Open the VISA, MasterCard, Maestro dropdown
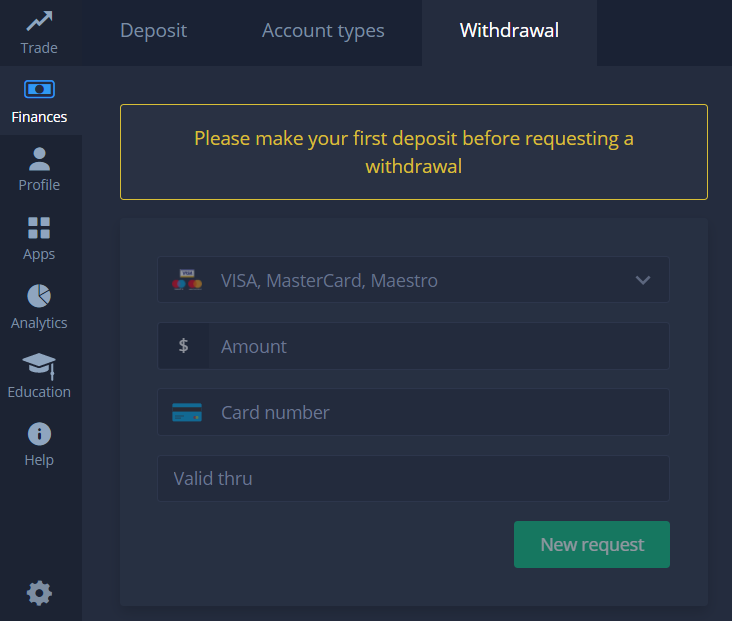The height and width of the screenshot is (621, 732). coord(414,280)
